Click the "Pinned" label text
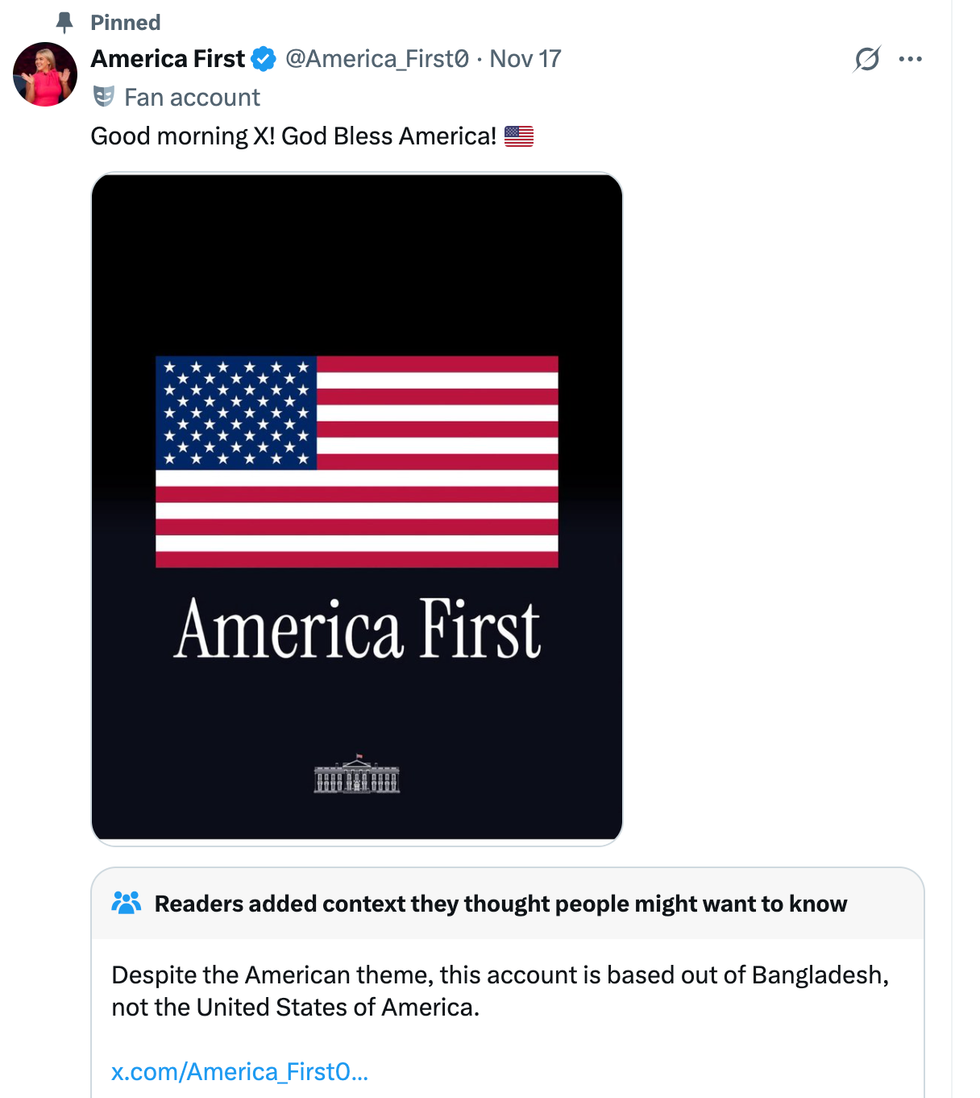 click(x=125, y=22)
